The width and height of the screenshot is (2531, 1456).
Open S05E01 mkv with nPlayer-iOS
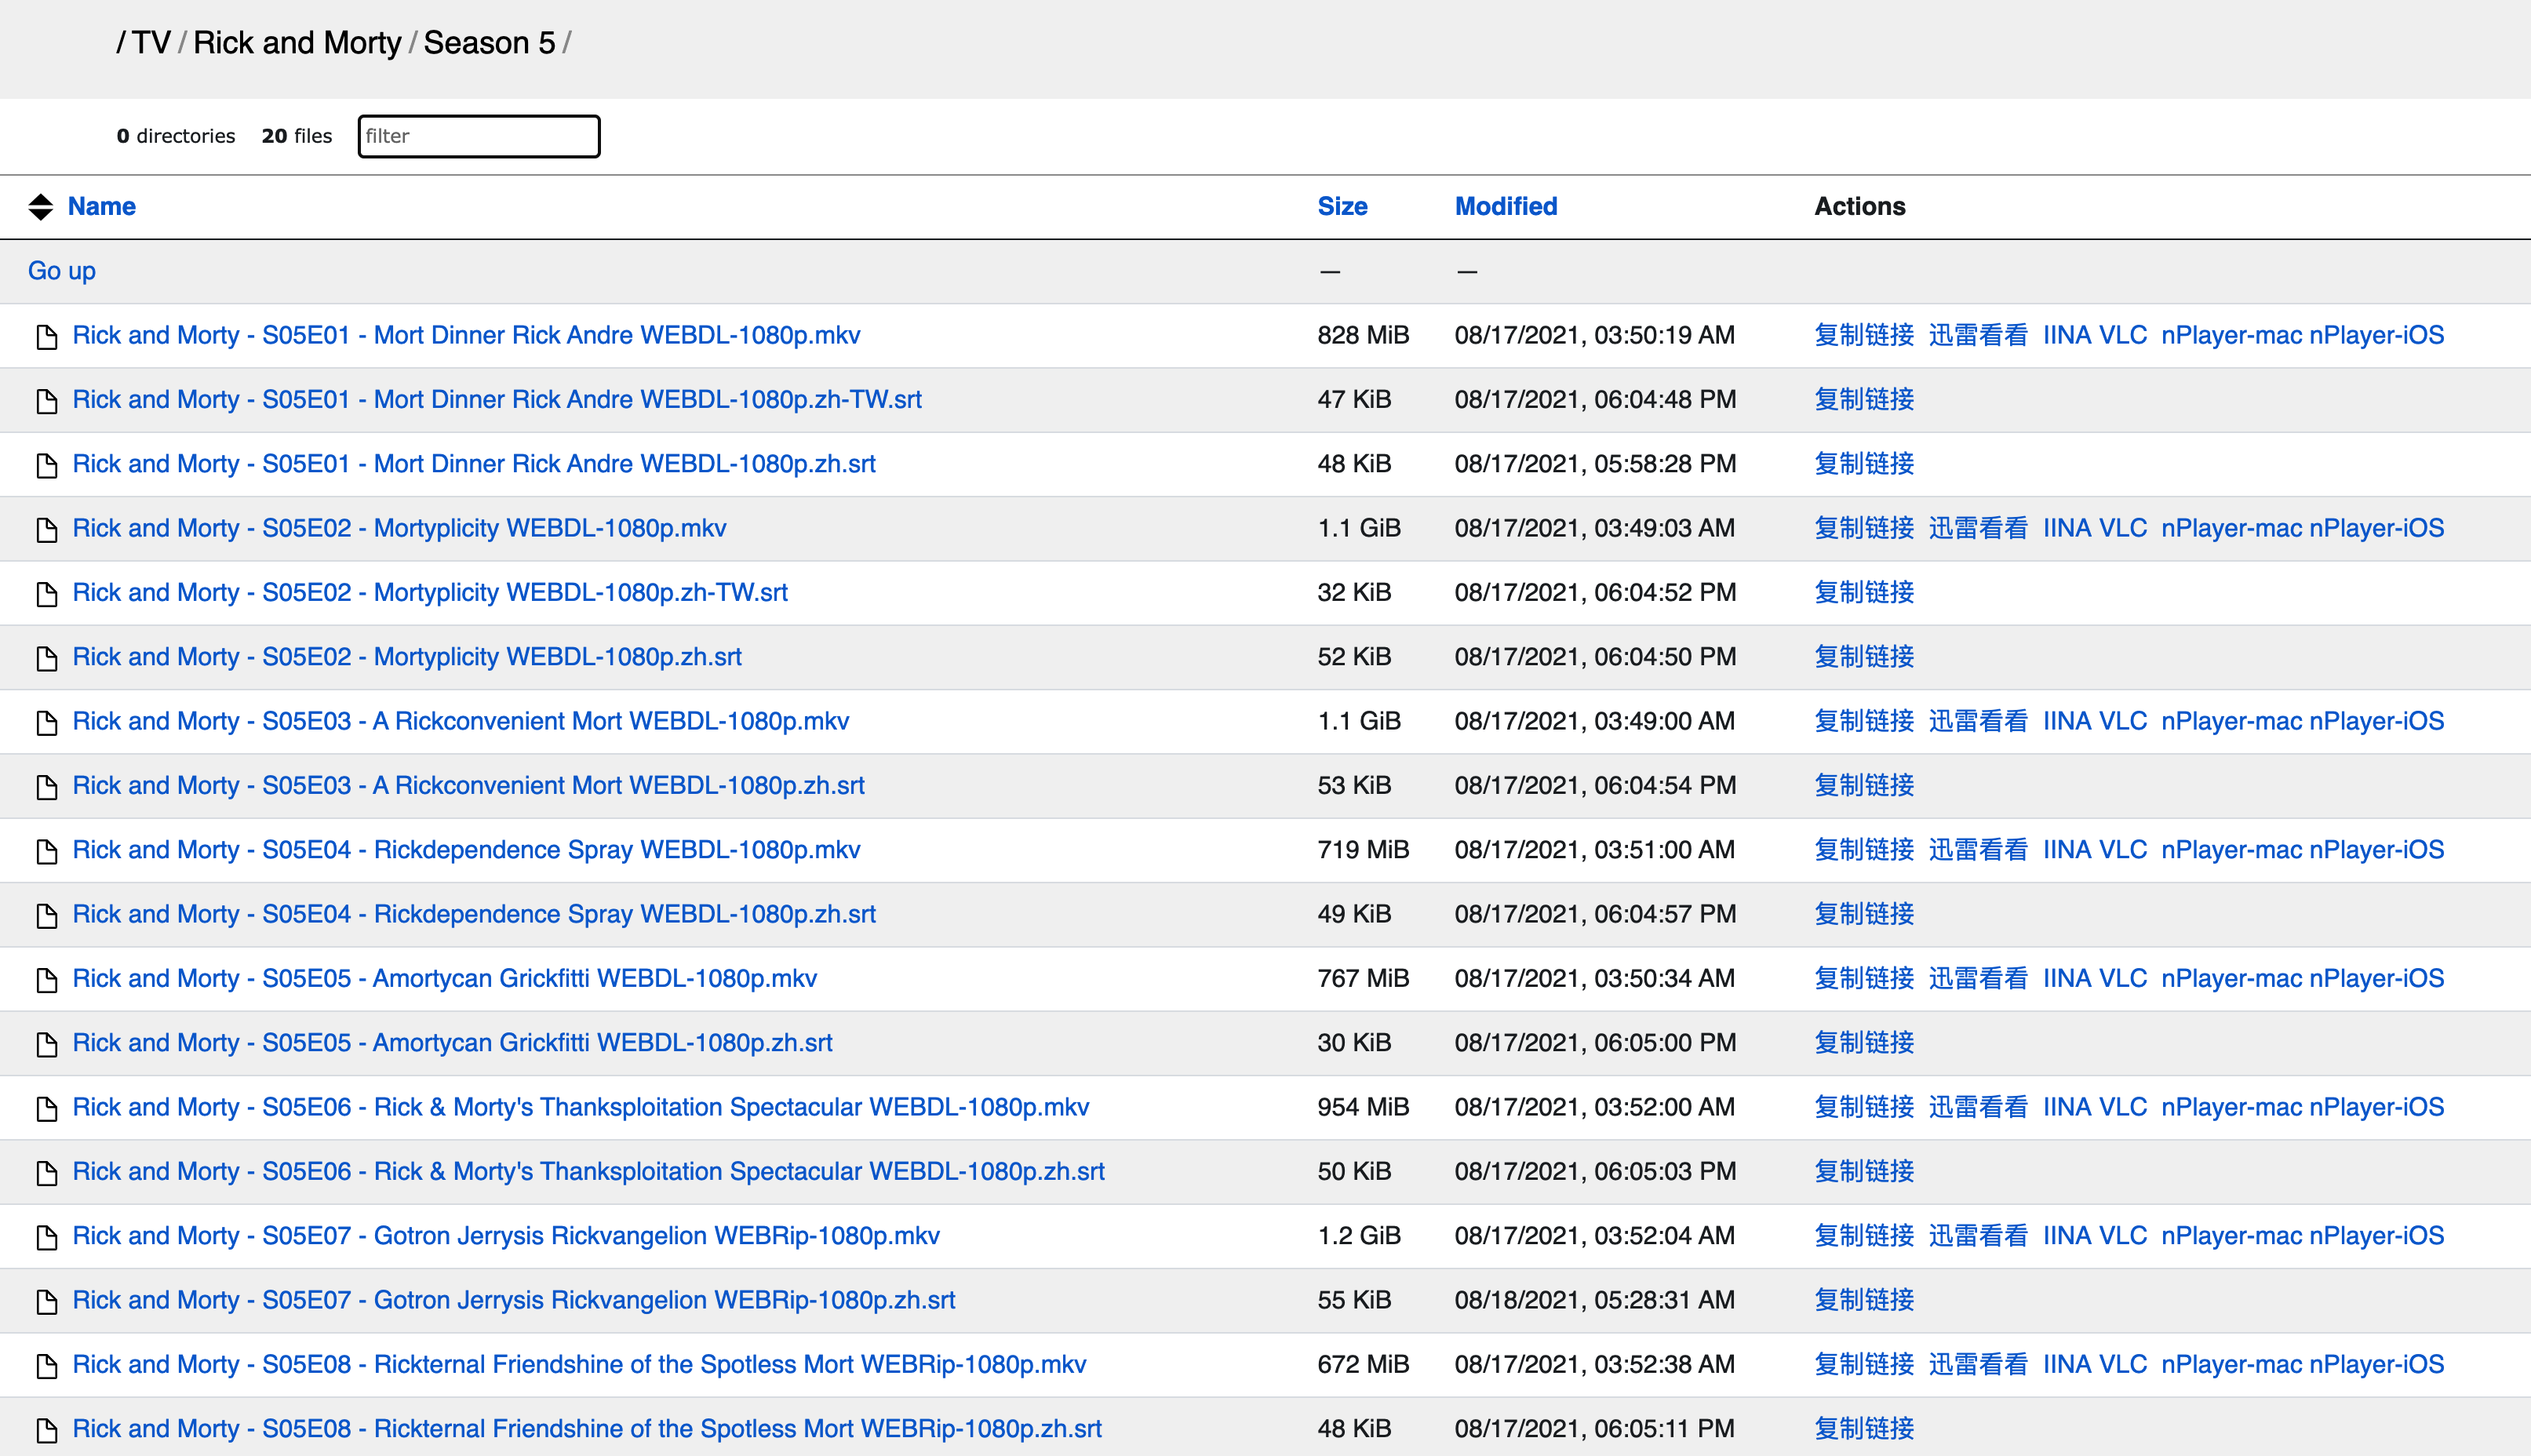[2376, 335]
